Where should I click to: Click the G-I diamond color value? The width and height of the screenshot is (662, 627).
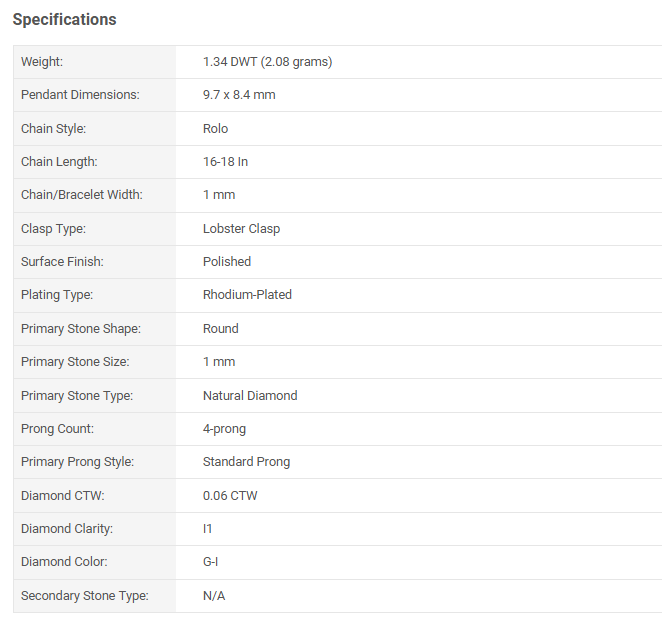pos(210,562)
